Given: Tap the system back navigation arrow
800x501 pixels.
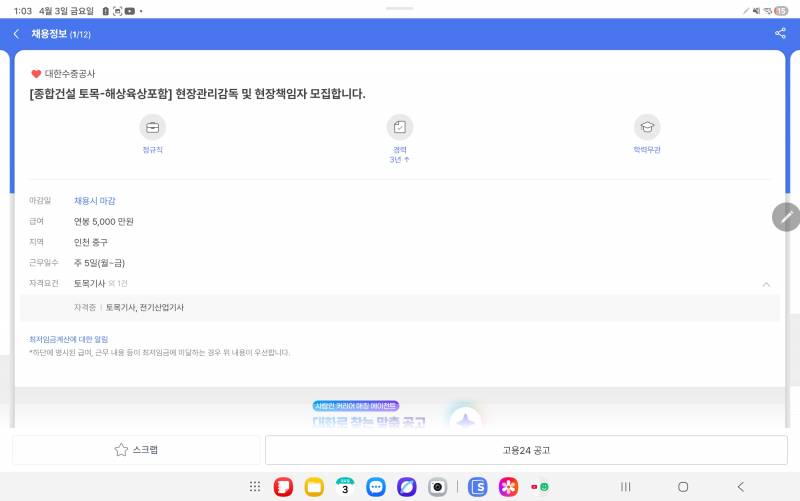Looking at the screenshot, I should 740,487.
